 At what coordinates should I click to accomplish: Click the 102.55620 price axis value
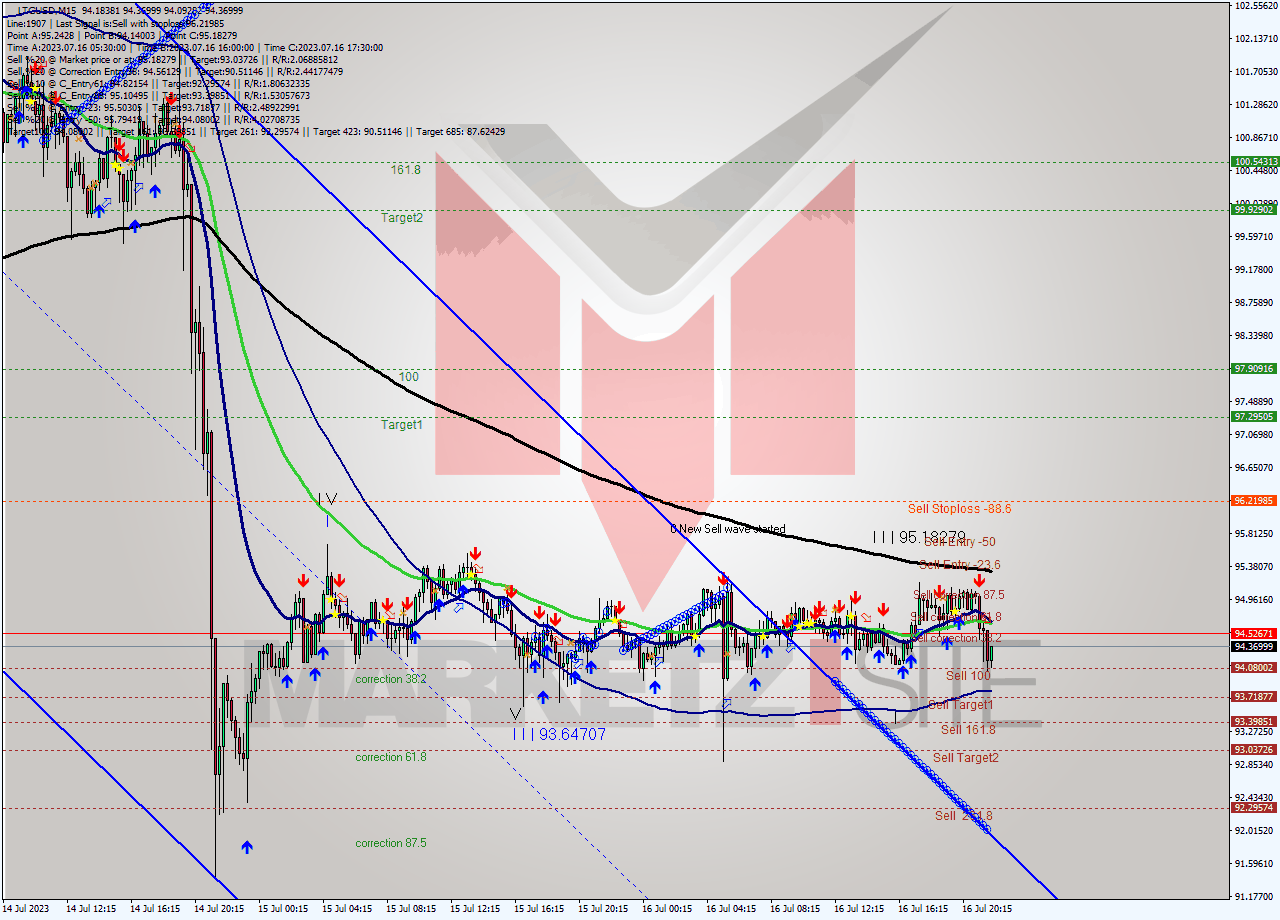coord(1256,5)
